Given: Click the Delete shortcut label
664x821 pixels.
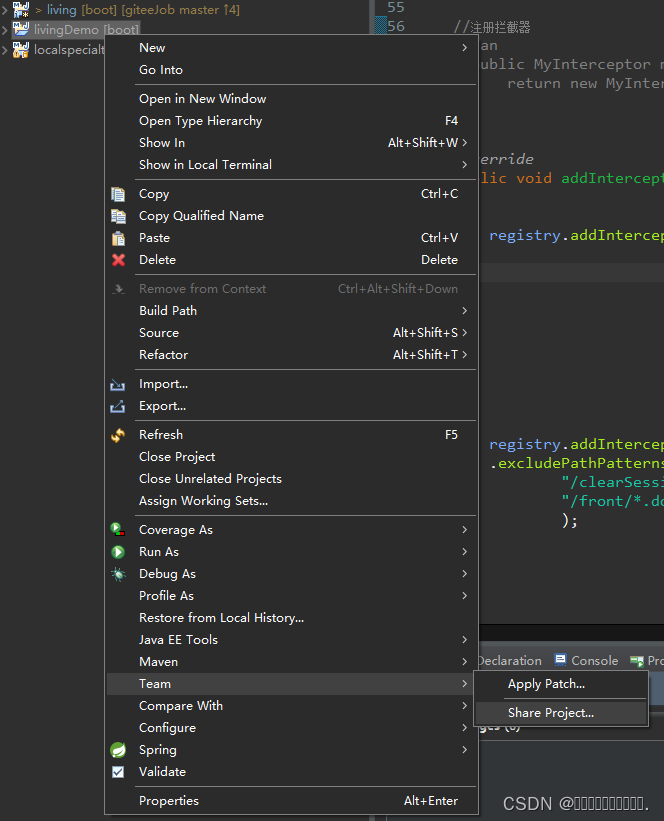Looking at the screenshot, I should pos(439,260).
